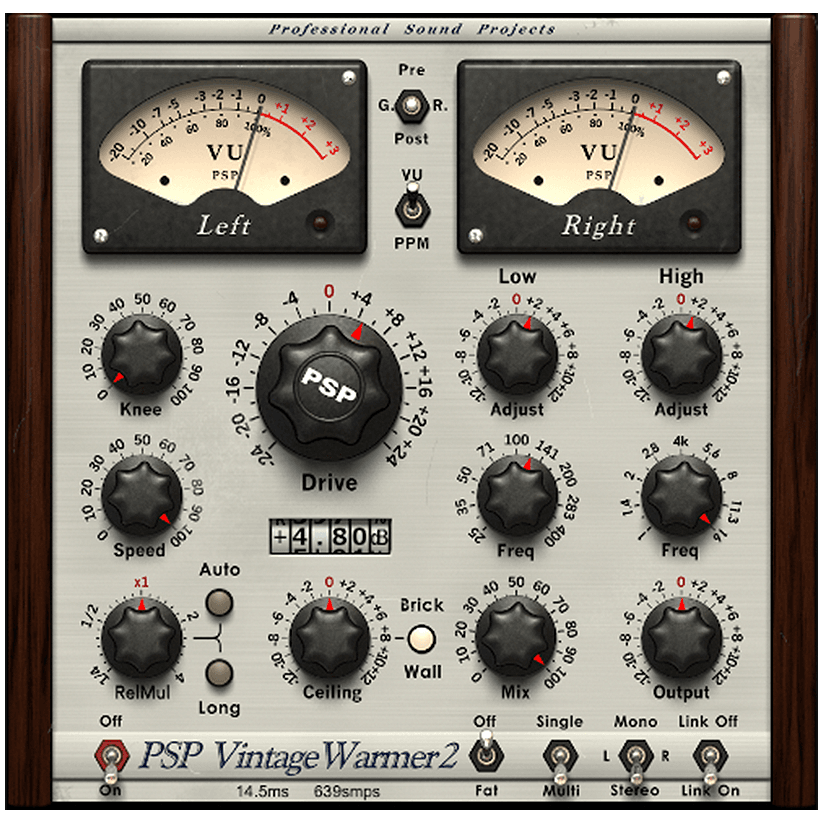
Task: Click the Pre label above switch
Action: tap(412, 70)
